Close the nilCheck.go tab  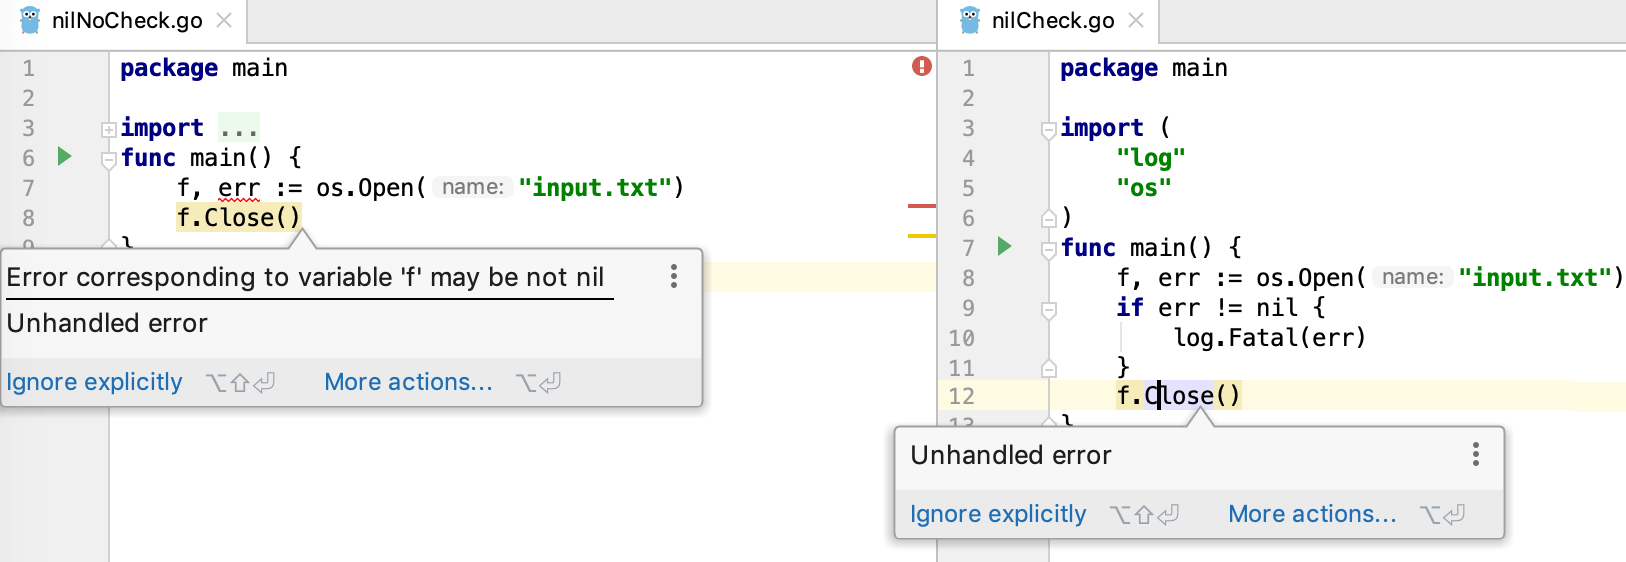[1136, 20]
